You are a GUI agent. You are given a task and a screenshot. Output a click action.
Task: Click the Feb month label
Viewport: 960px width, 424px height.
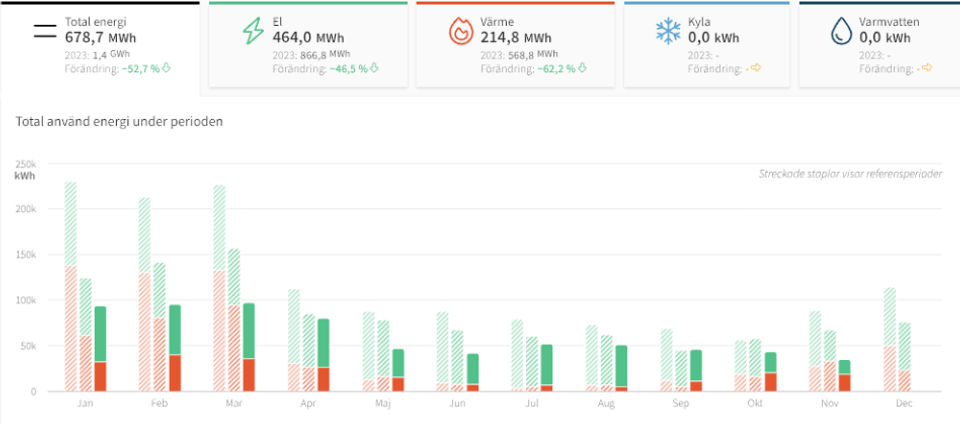(x=160, y=404)
